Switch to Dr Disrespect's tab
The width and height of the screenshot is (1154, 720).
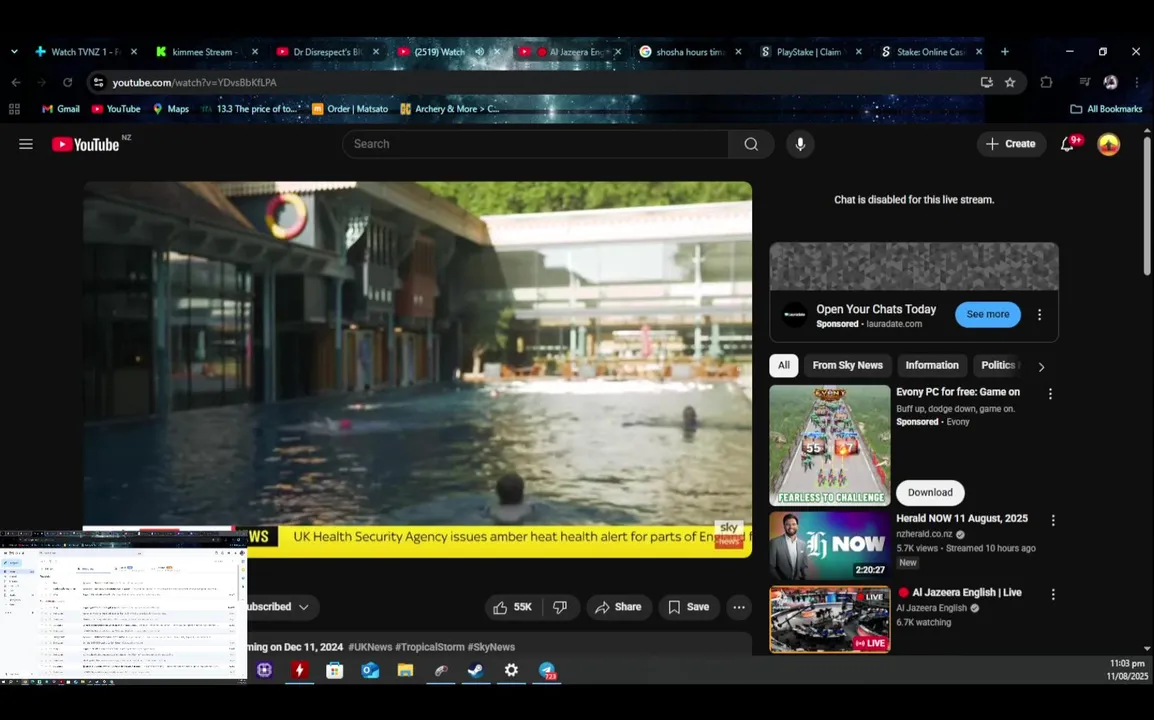click(x=328, y=52)
